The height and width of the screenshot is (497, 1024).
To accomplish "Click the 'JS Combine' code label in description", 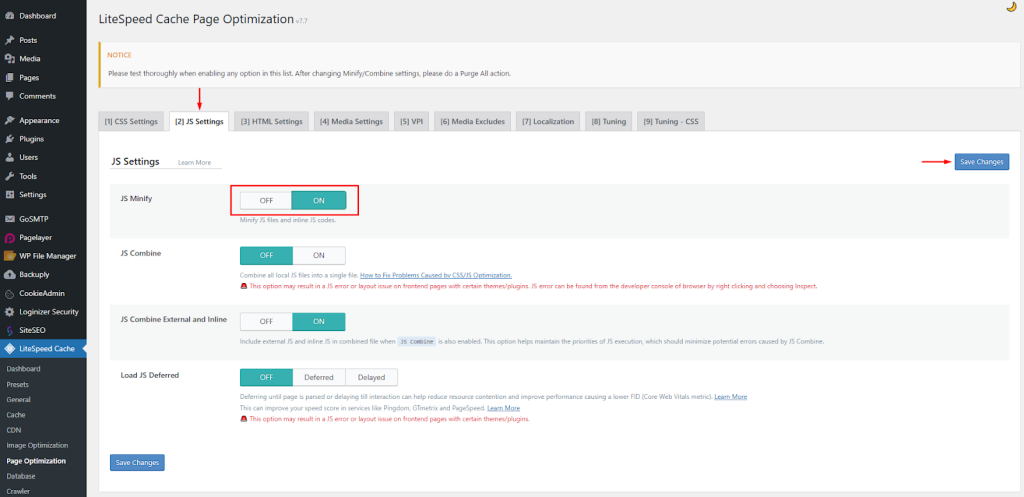I will tap(417, 342).
